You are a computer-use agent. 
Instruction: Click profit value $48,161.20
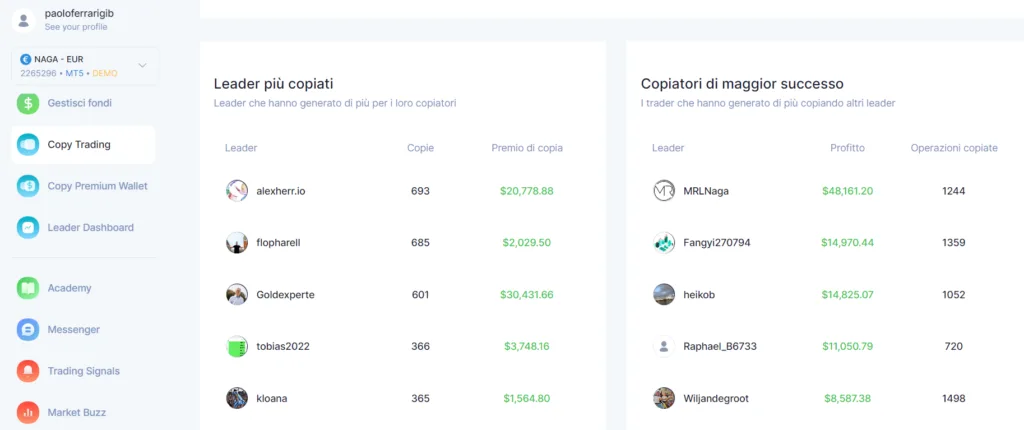(x=848, y=191)
